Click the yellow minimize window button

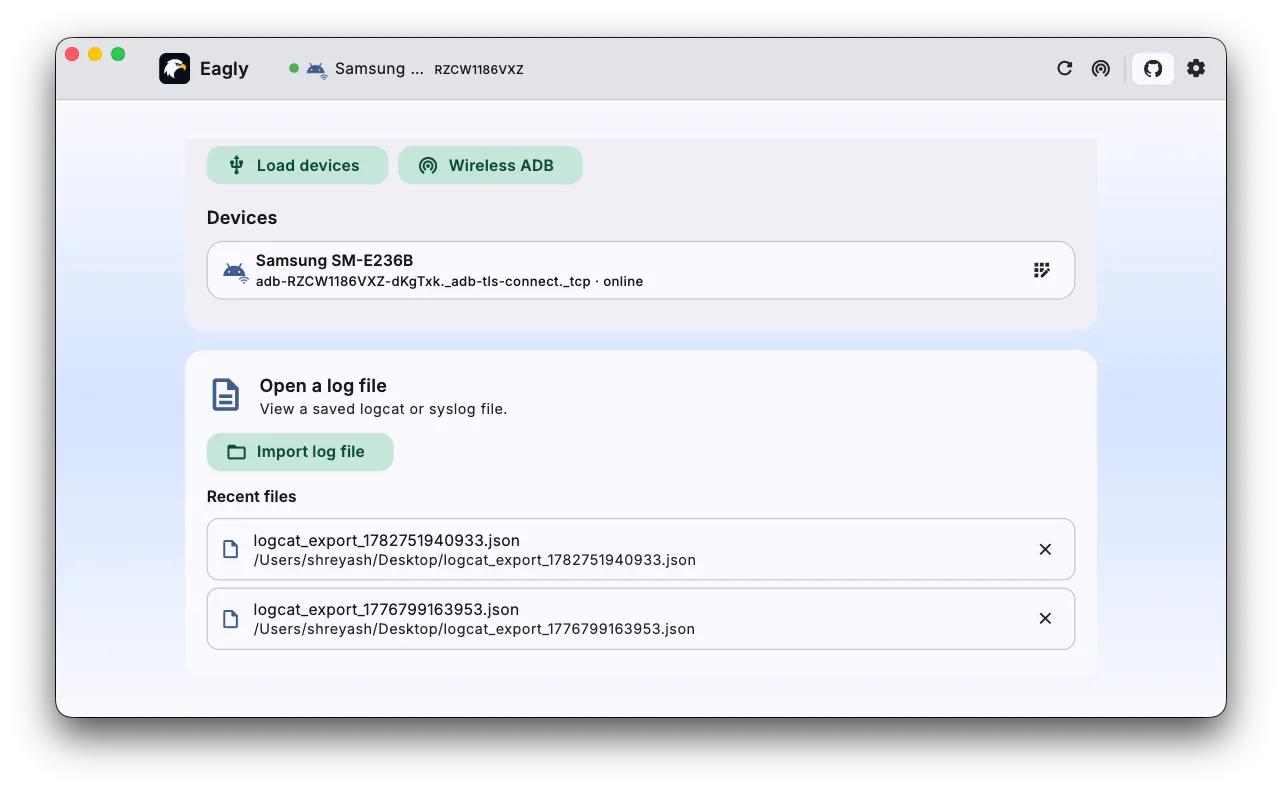95,54
